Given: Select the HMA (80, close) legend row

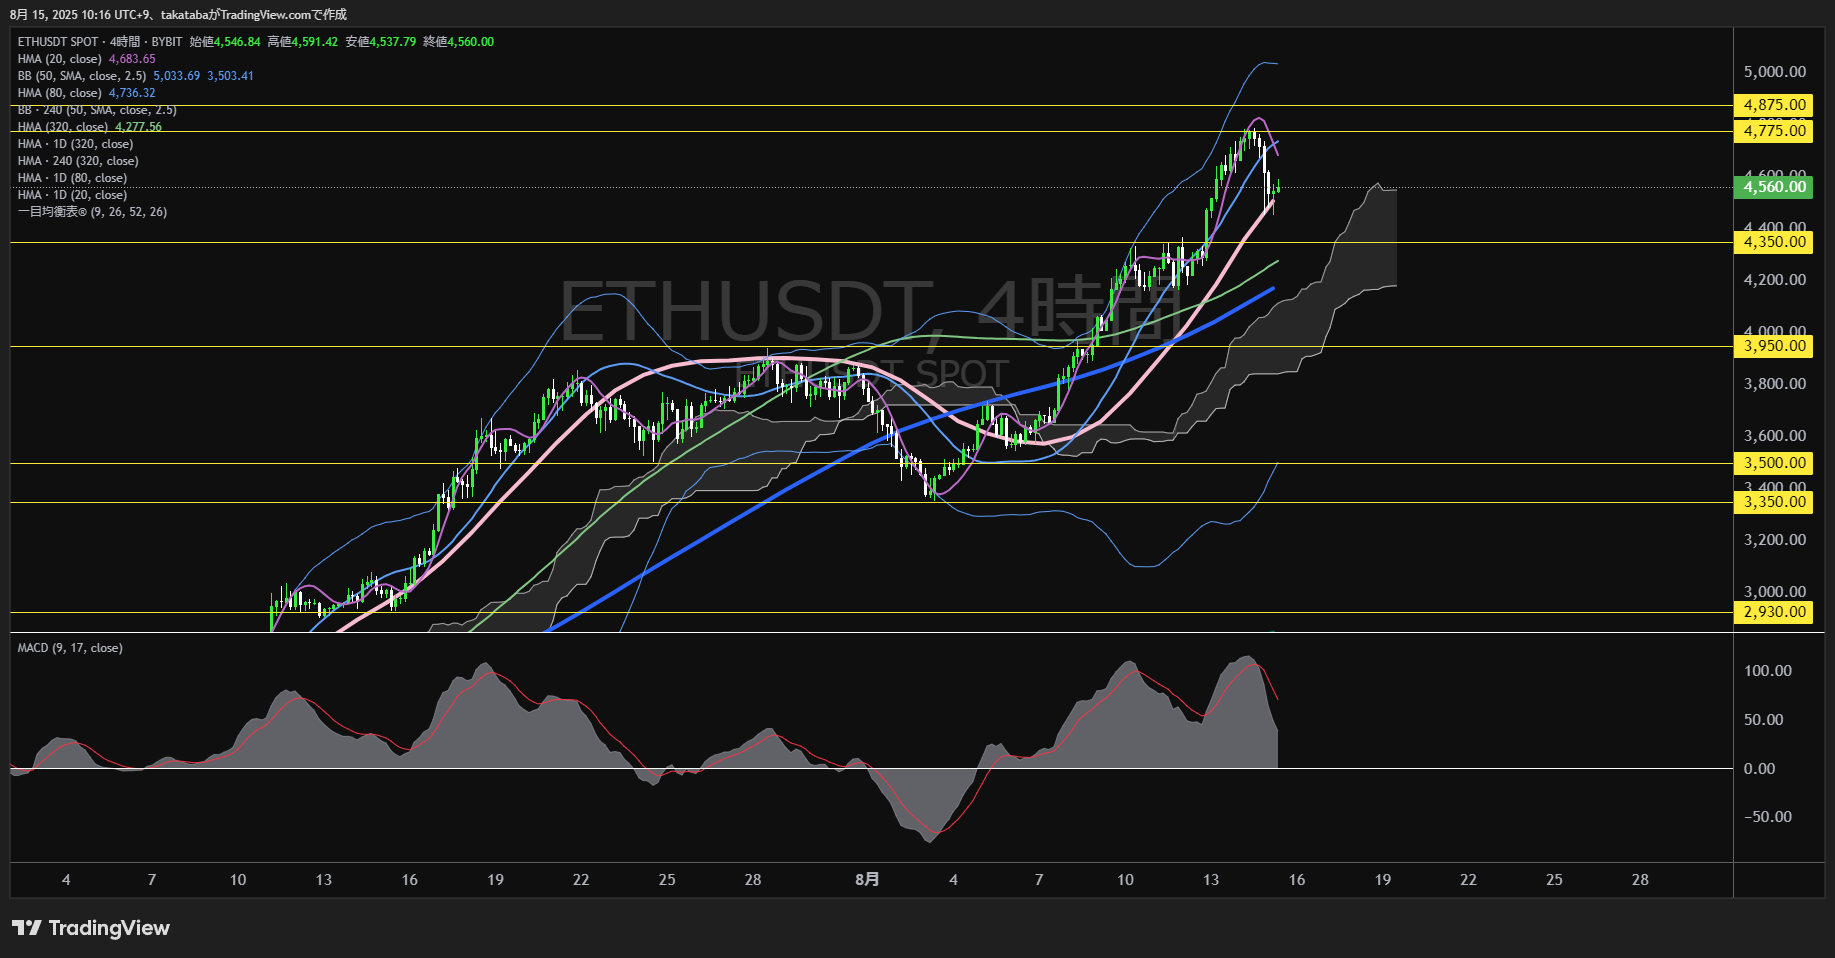Looking at the screenshot, I should coord(60,93).
